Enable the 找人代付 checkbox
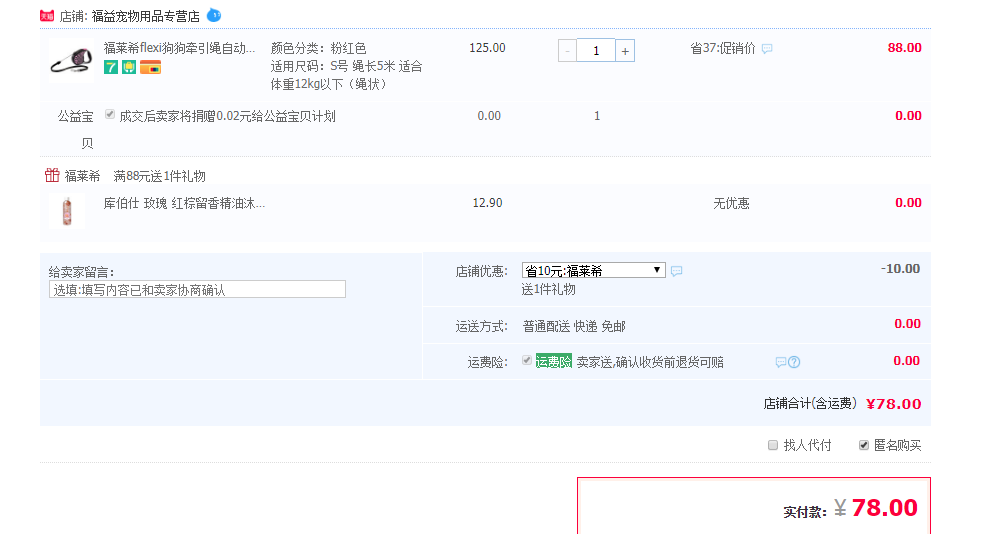 (x=772, y=445)
